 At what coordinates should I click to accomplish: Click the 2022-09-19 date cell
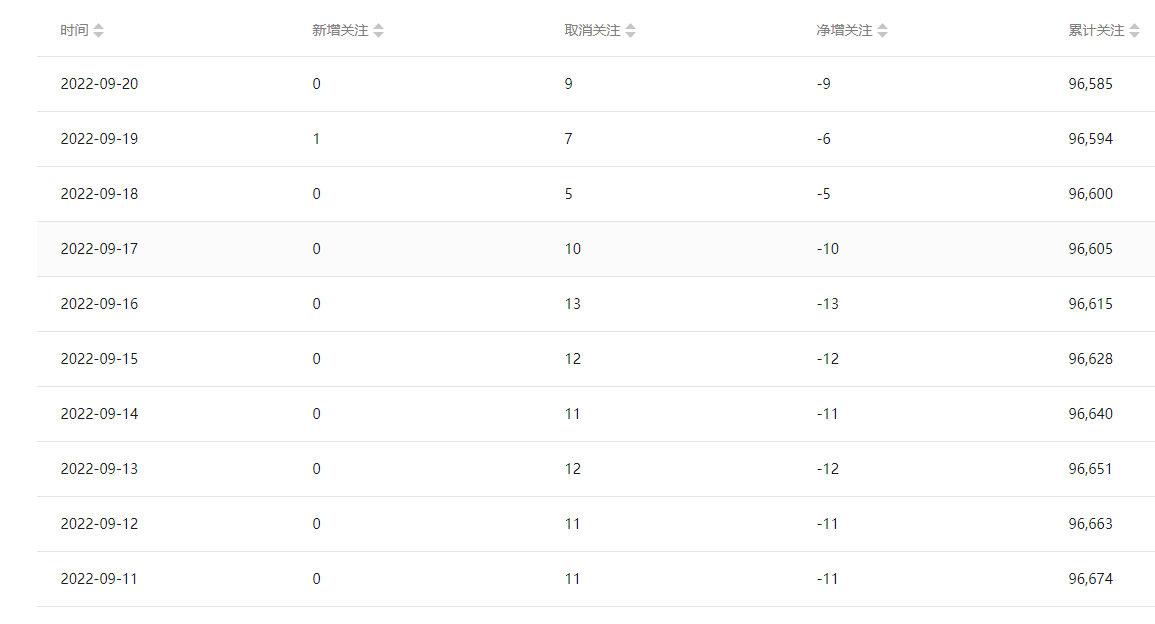point(99,139)
